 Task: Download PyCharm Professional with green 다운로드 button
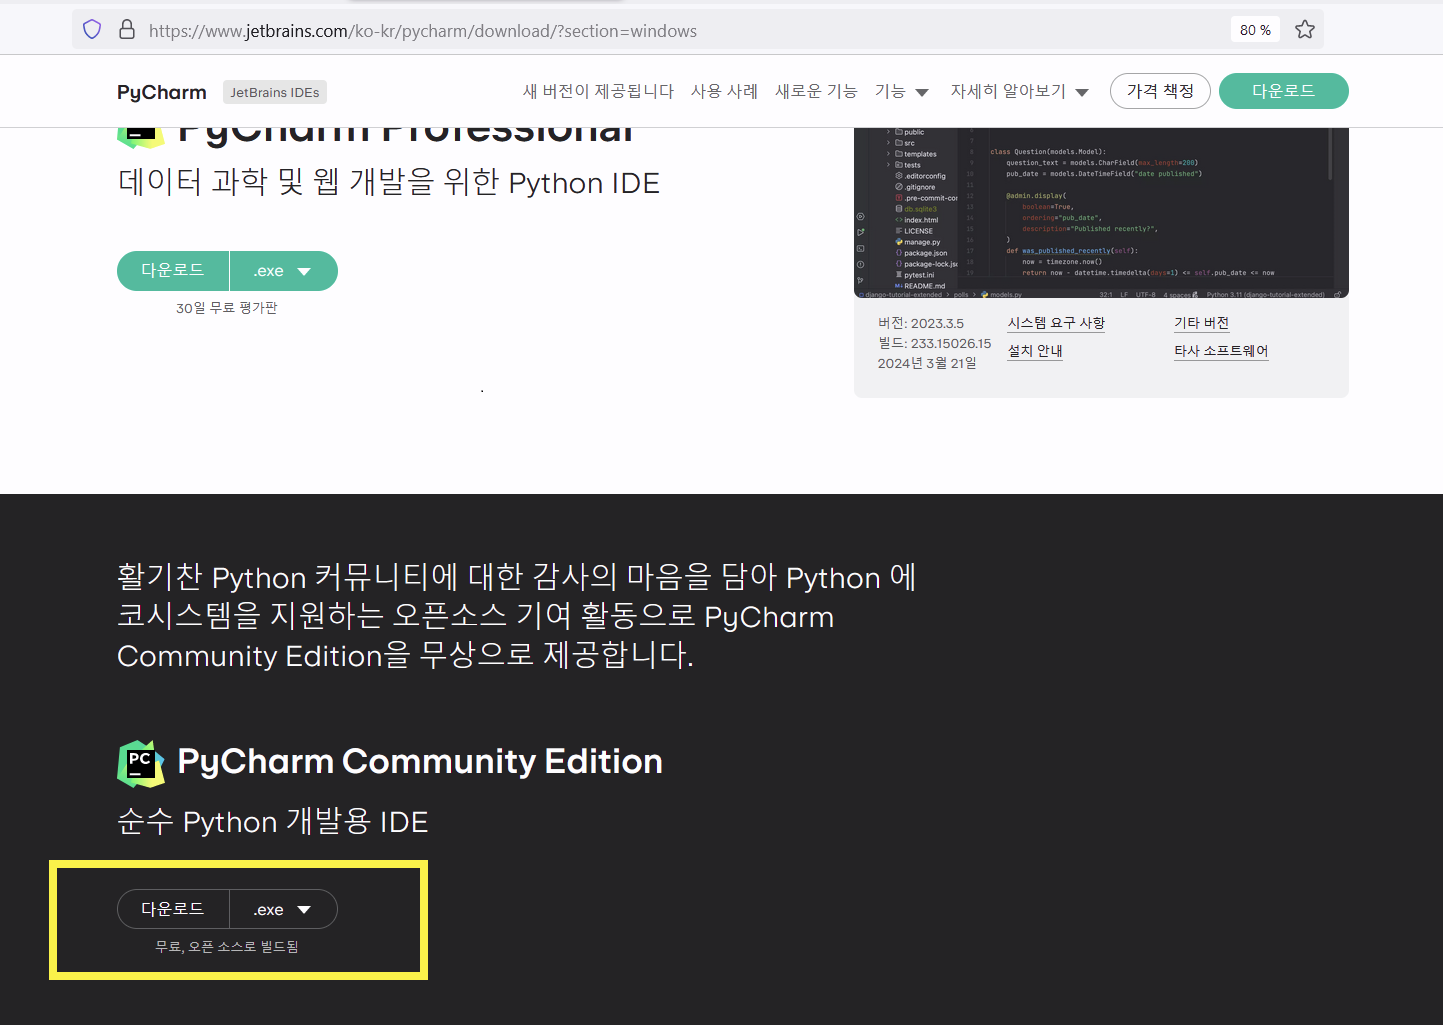[173, 271]
